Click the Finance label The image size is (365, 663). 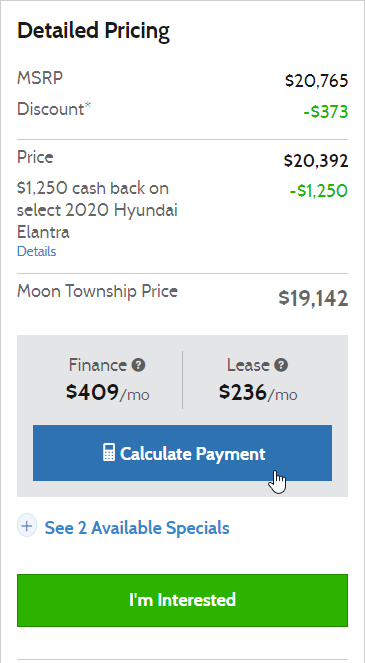click(x=98, y=365)
